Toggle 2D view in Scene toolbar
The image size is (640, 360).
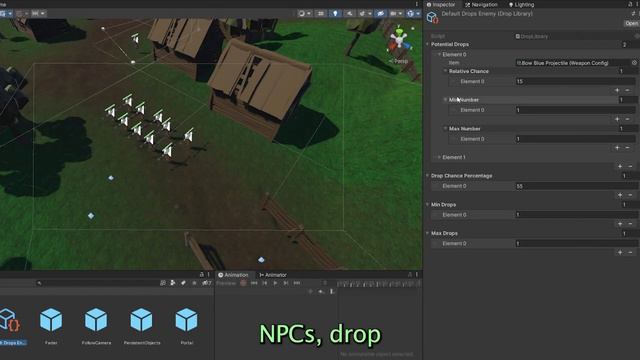tap(321, 13)
